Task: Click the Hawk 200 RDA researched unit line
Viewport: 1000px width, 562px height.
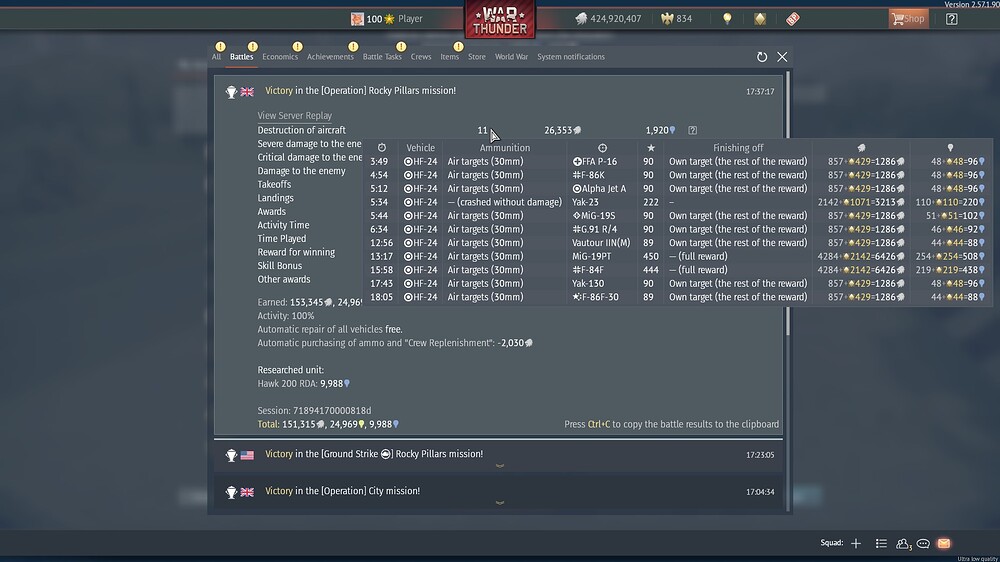Action: 304,383
